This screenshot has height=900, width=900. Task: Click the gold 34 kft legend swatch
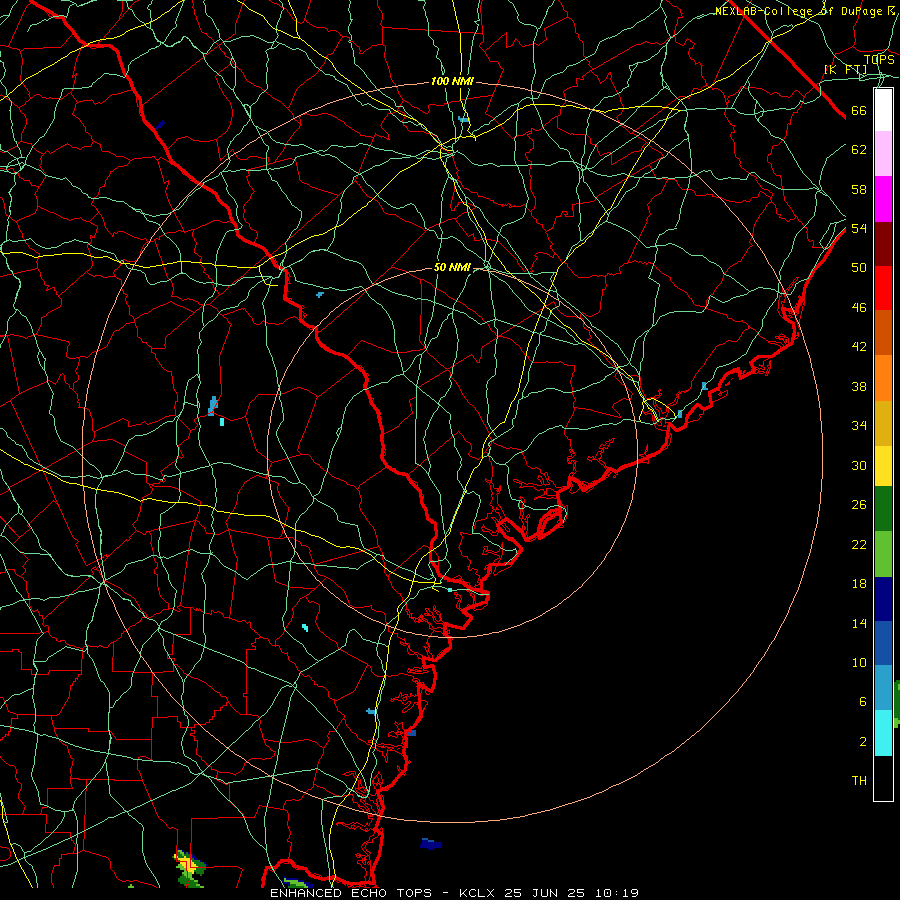[883, 423]
